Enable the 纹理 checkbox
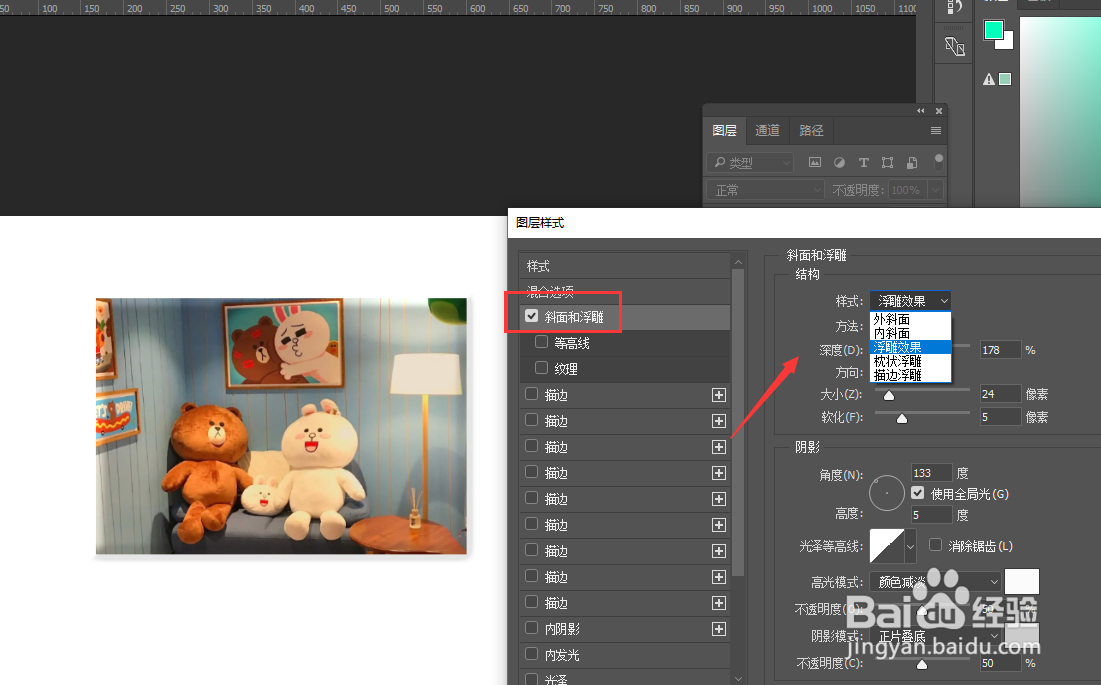Viewport: 1101px width, 685px height. click(541, 368)
